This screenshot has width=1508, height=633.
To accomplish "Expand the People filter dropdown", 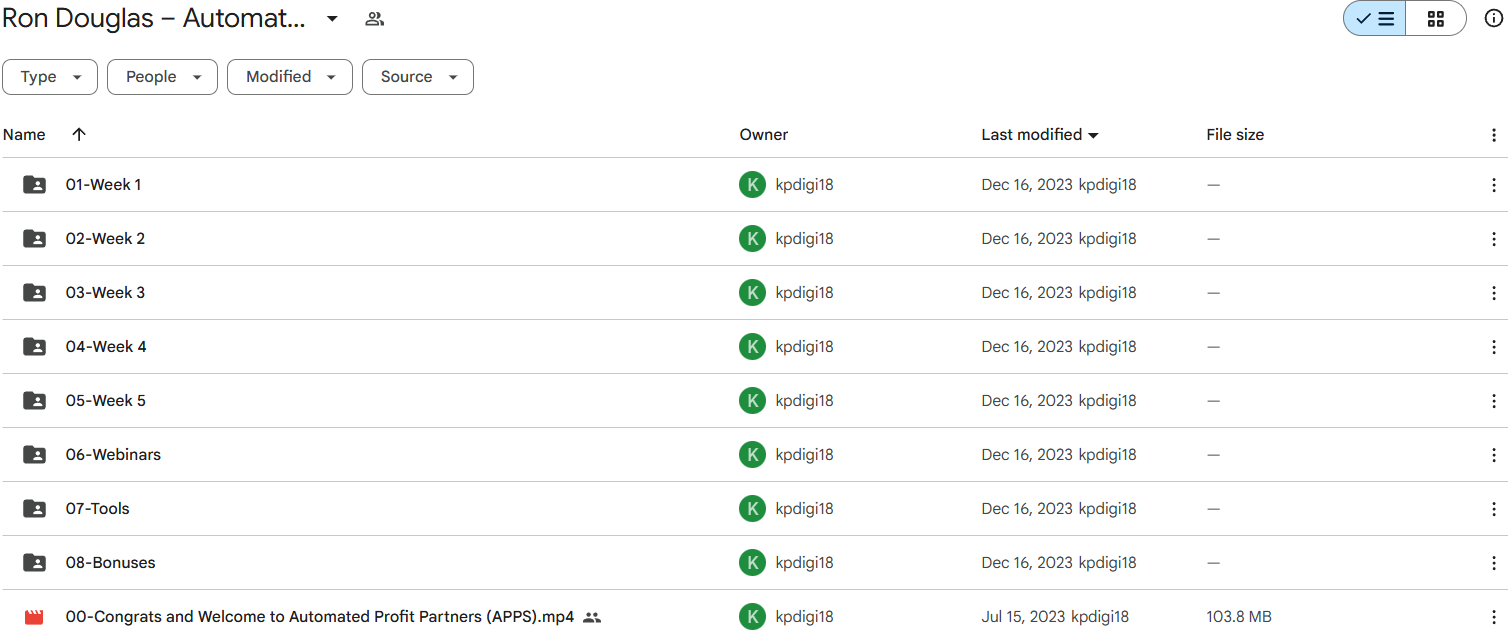I will point(162,77).
